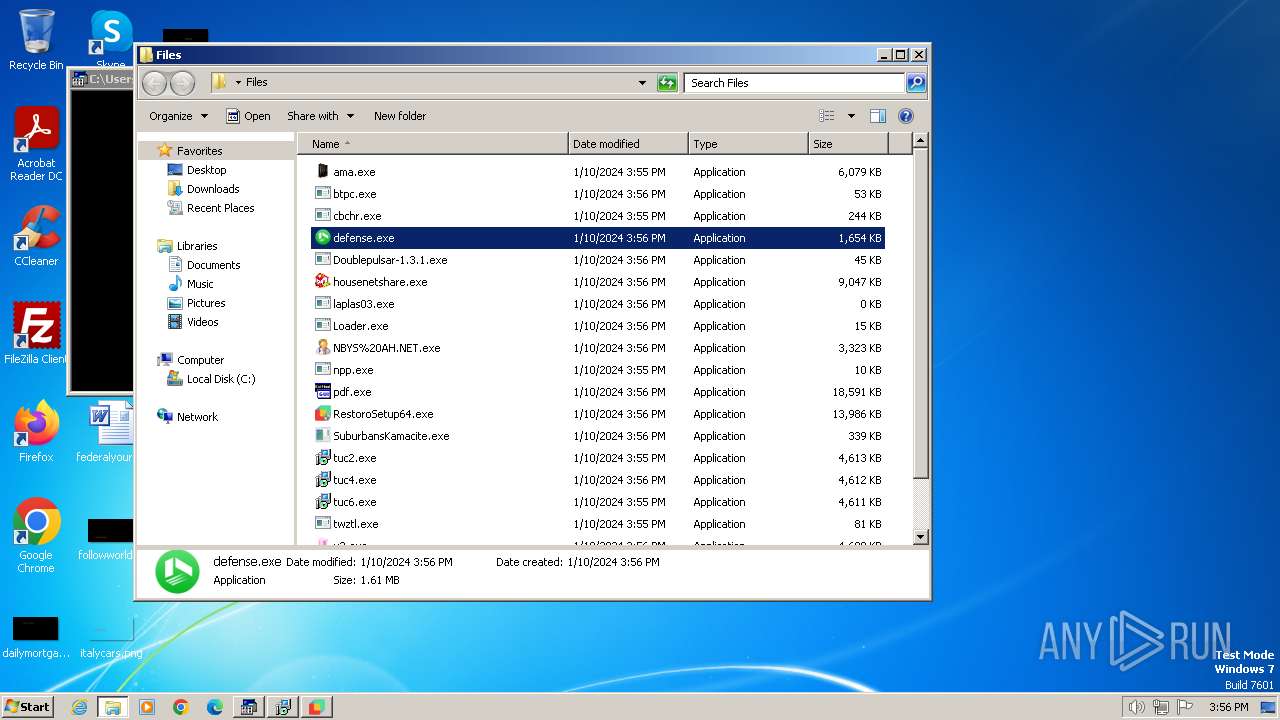Select the Firefox desktop shortcut
1280x720 pixels.
pos(36,432)
